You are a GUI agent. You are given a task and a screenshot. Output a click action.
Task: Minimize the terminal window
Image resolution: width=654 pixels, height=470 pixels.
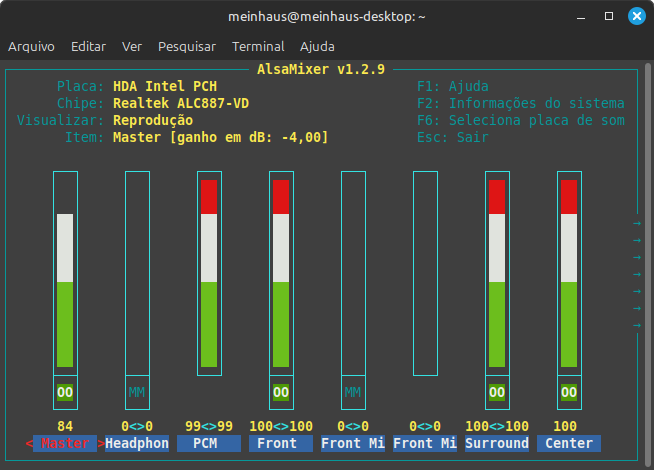pos(581,17)
